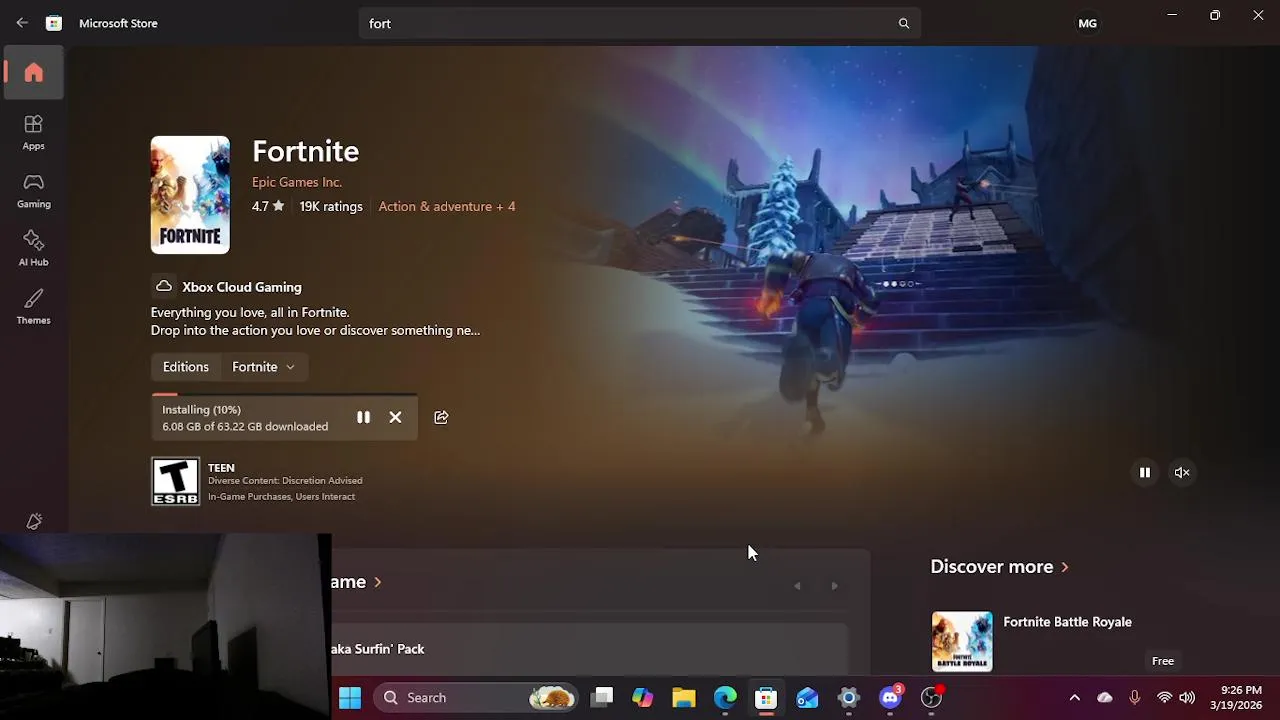This screenshot has width=1280, height=720.
Task: Toggle trailer audio mute
Action: [x=1182, y=472]
